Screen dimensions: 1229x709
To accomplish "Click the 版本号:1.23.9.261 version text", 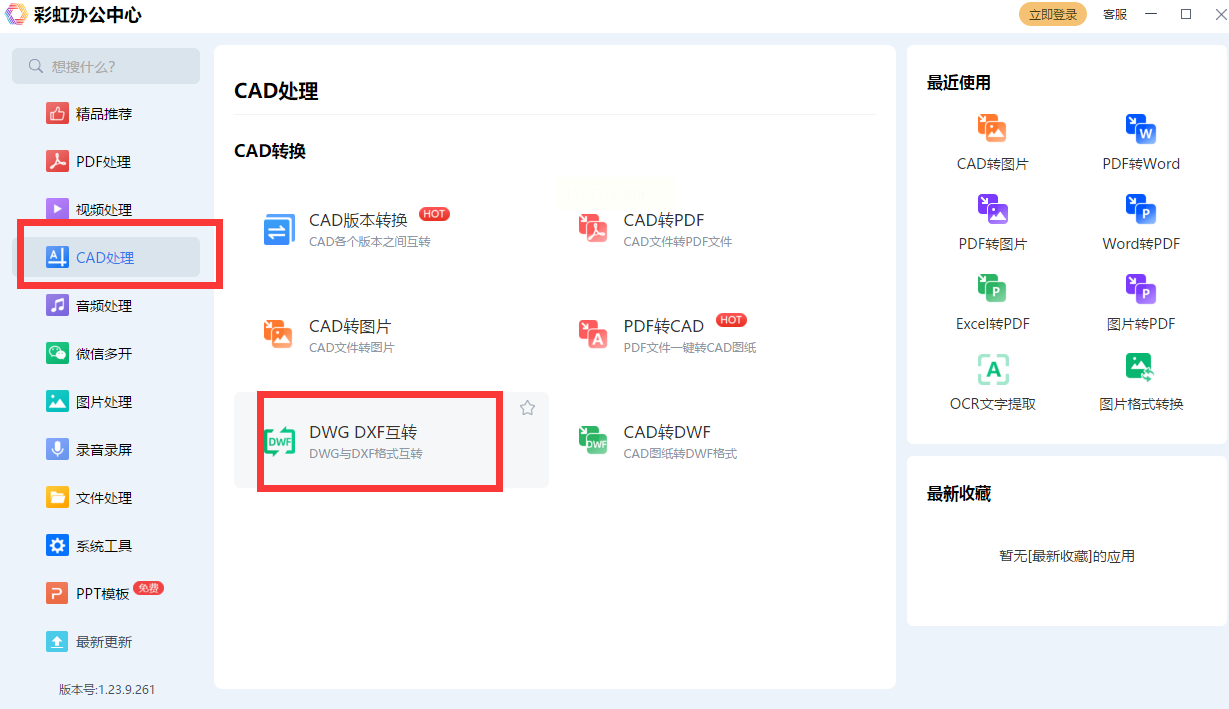I will 107,689.
